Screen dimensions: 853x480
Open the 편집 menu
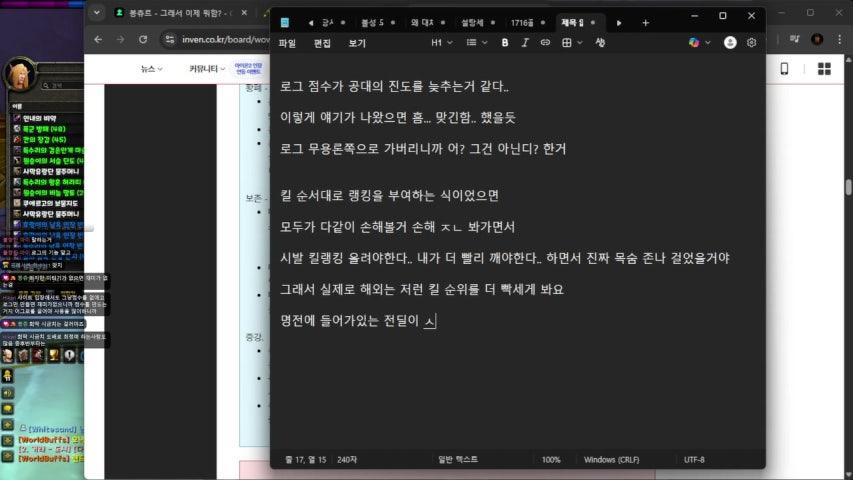(x=322, y=43)
